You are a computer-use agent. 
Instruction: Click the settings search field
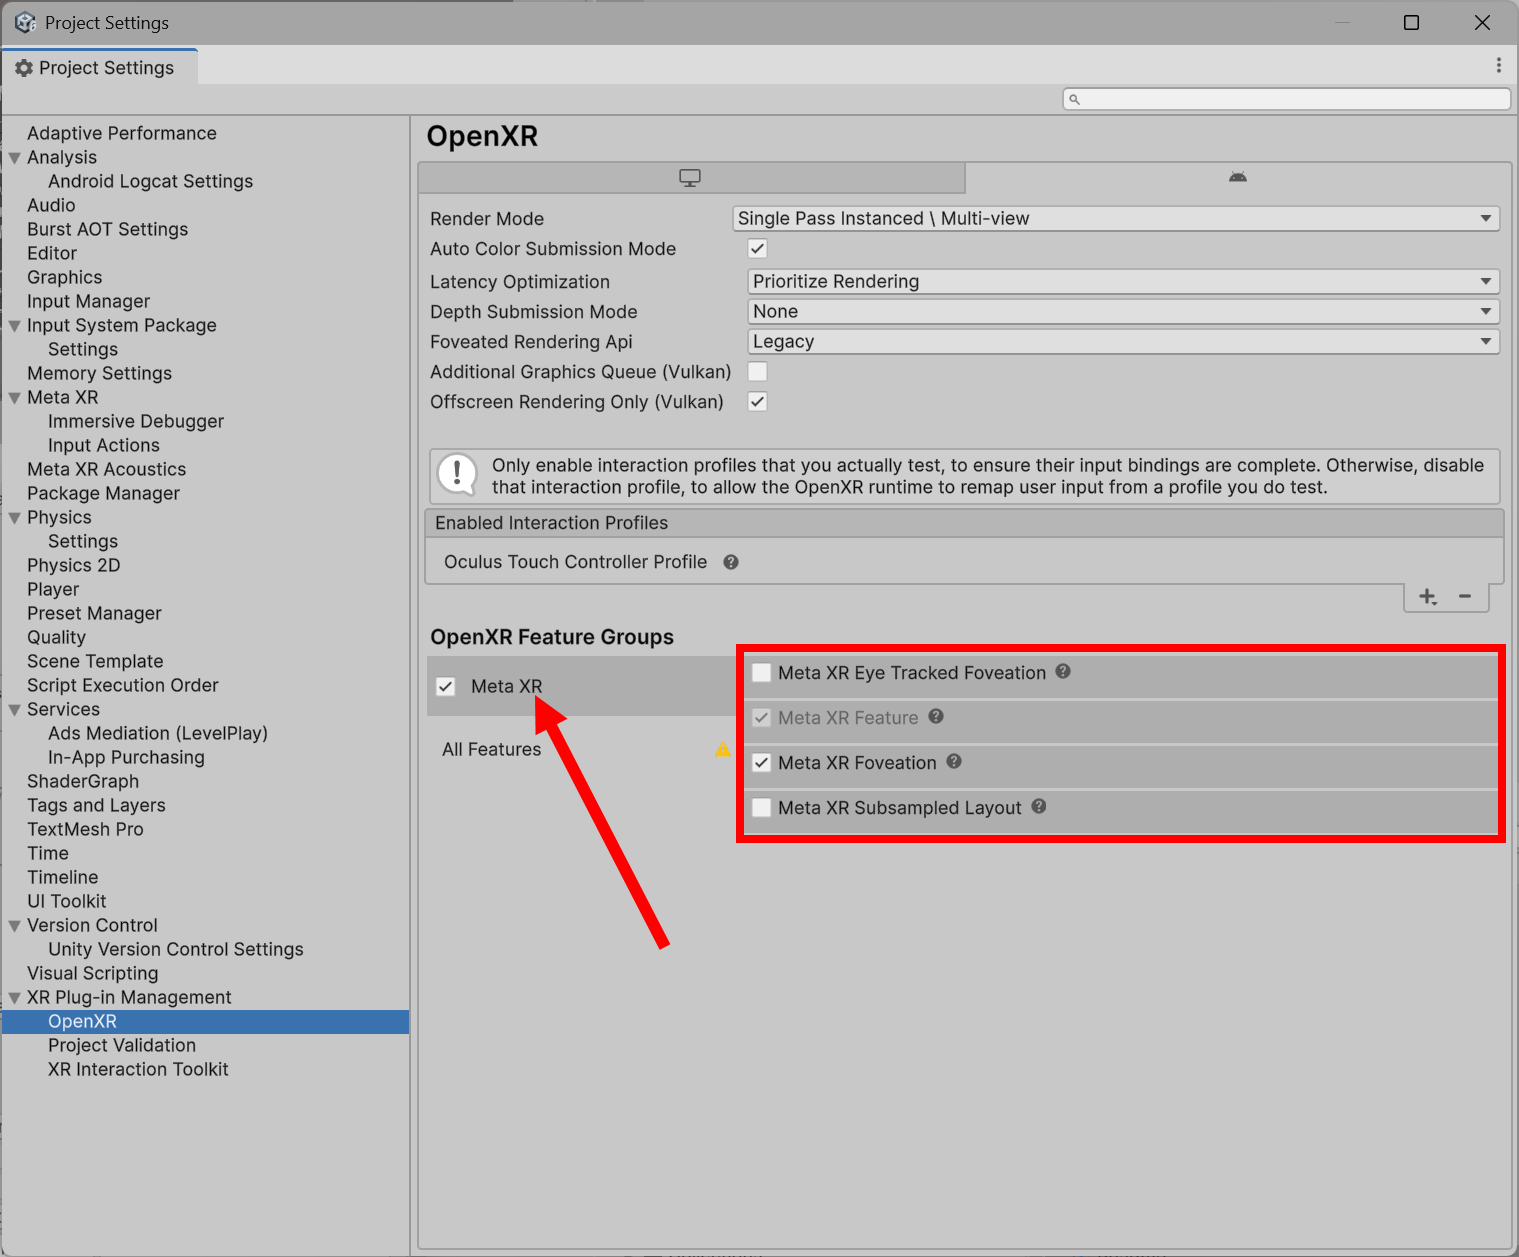pos(1287,99)
